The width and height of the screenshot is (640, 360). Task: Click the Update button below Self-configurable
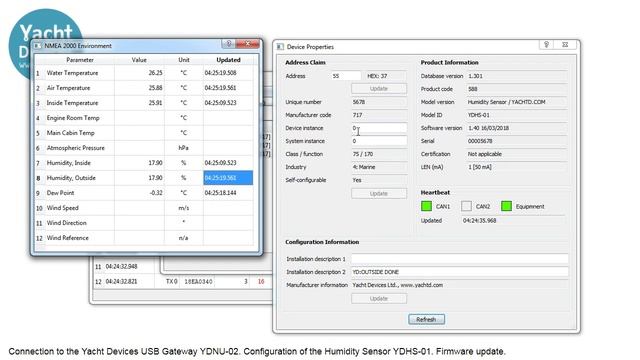[x=379, y=193]
